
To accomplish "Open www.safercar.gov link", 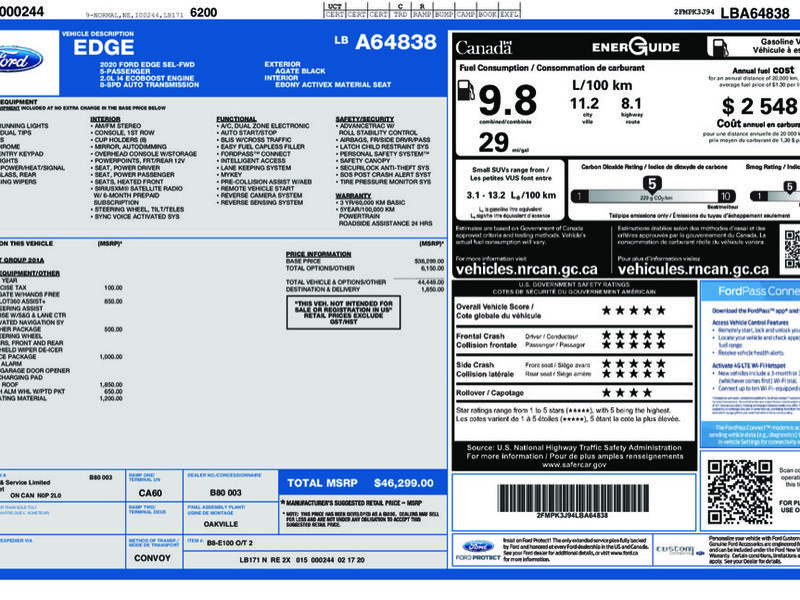I will tap(574, 465).
